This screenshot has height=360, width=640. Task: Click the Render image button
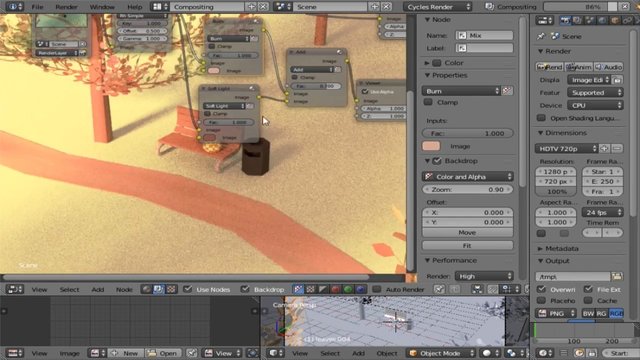549,67
